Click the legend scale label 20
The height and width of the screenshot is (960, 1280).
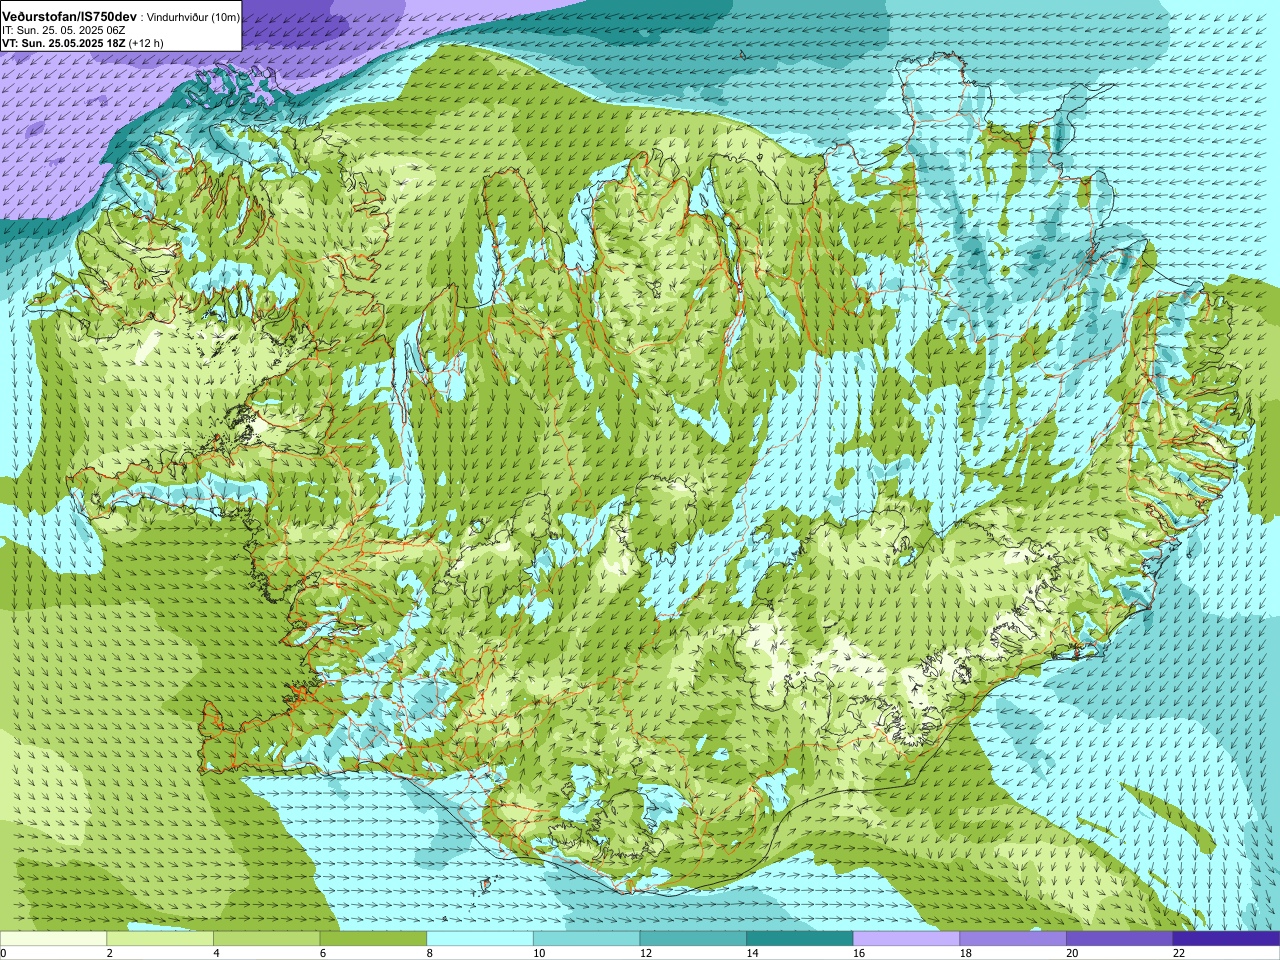[x=1072, y=953]
